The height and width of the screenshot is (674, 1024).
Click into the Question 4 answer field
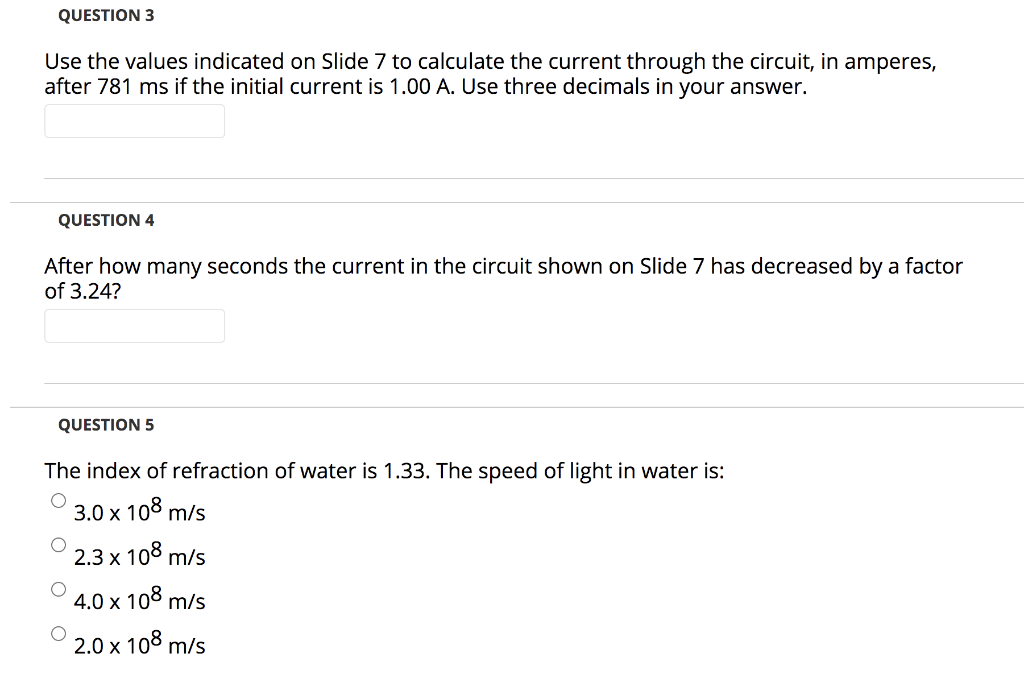pos(134,326)
